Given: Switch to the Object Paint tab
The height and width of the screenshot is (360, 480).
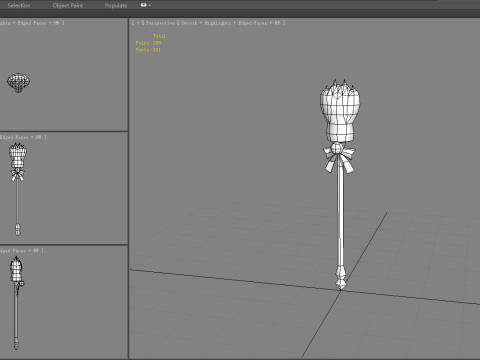Looking at the screenshot, I should (x=68, y=5).
